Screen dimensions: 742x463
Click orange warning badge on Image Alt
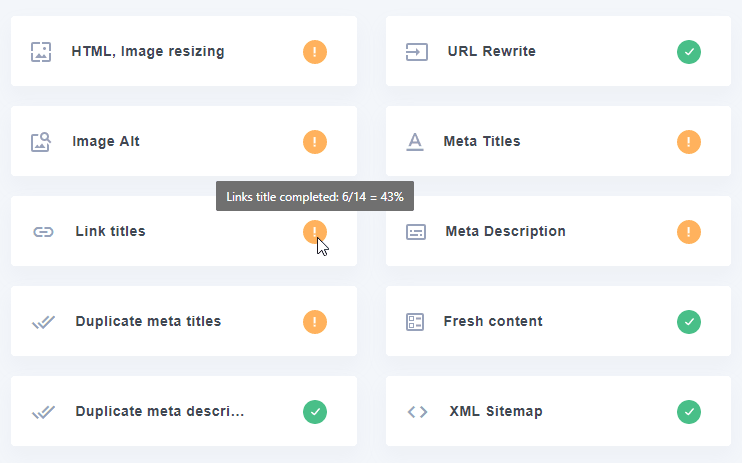[x=315, y=142]
